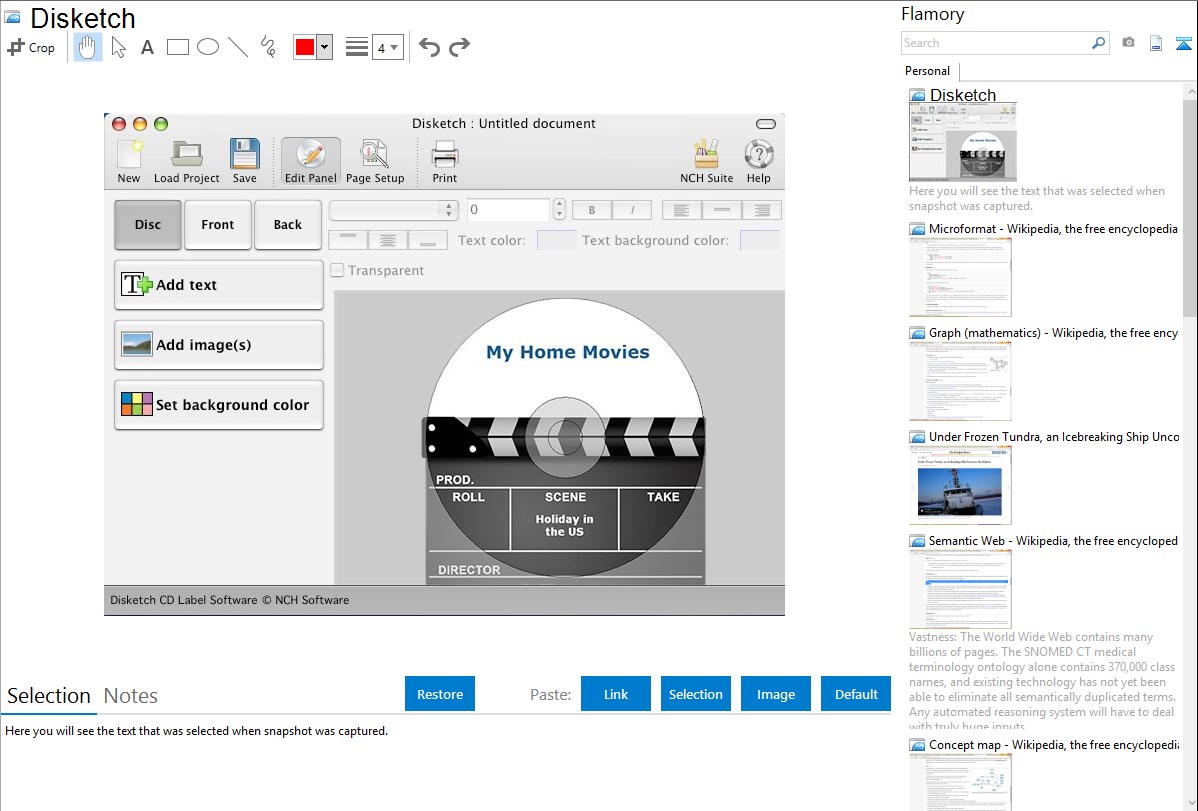Switch to the Back tab
1198x811 pixels.
(x=287, y=225)
